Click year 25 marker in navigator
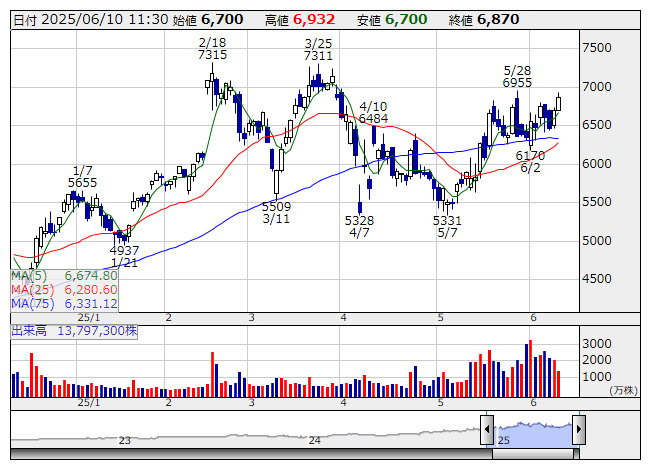 tap(503, 440)
